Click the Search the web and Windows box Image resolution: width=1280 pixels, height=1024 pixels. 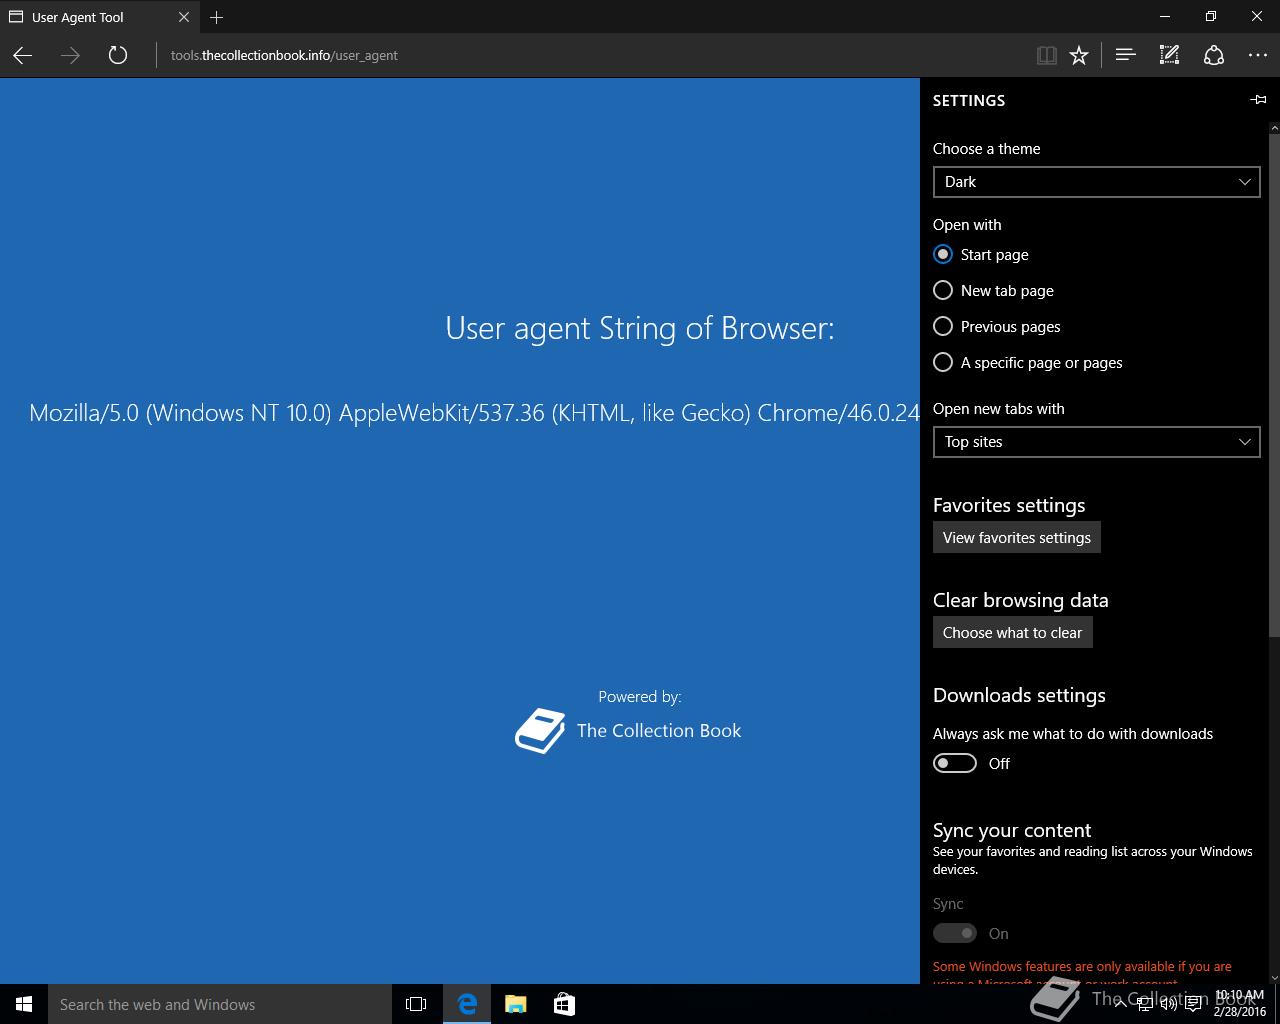pos(220,1004)
